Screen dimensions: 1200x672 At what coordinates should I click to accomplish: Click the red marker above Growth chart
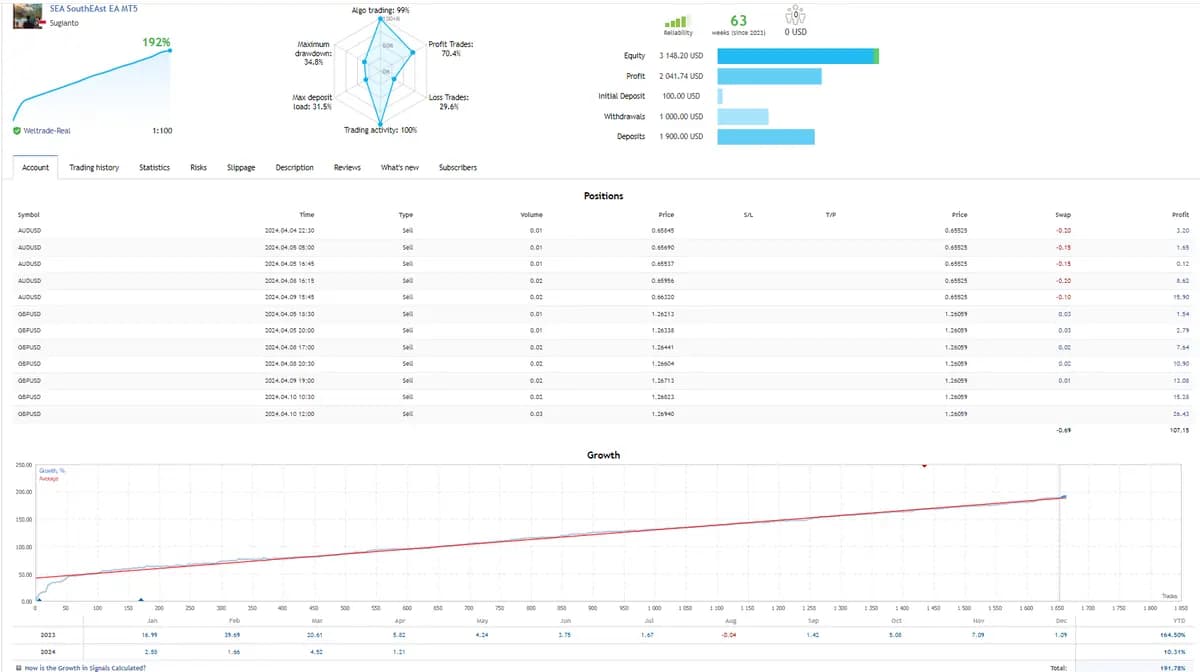(x=924, y=465)
